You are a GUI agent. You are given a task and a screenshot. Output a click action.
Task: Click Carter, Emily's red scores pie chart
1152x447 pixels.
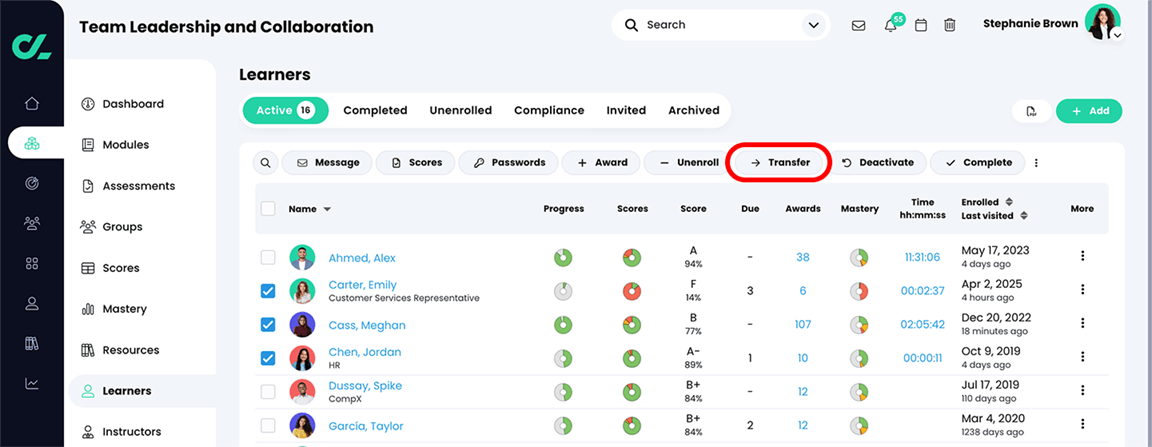pyautogui.click(x=632, y=291)
